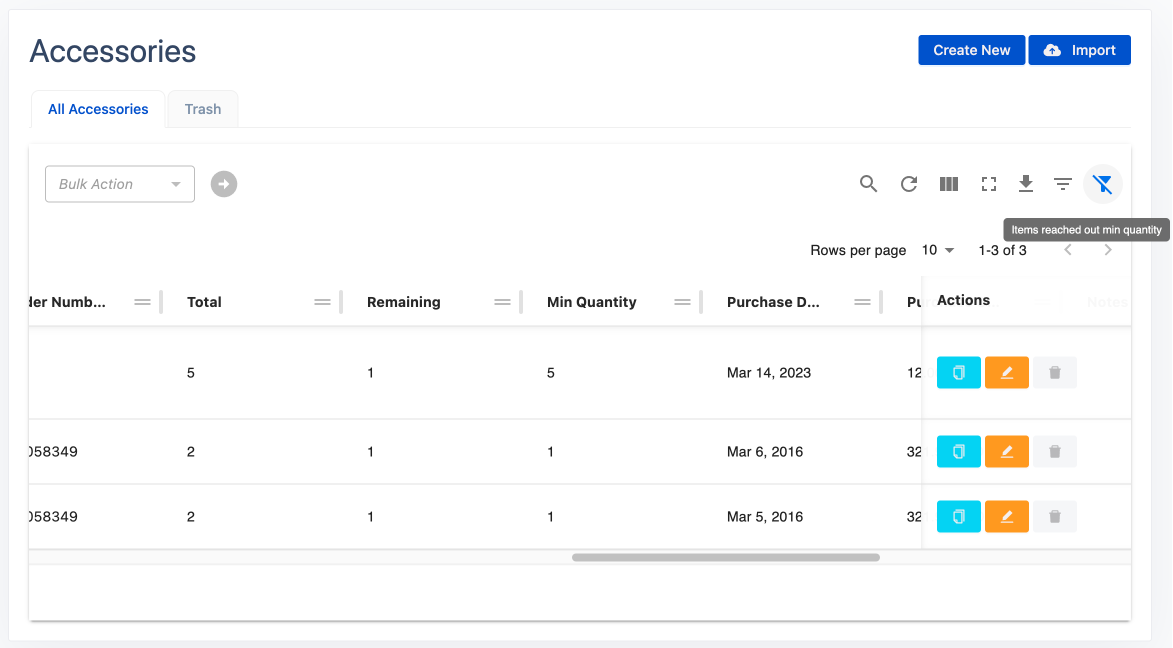The width and height of the screenshot is (1173, 648).
Task: Open the show/hide columns icon
Action: (x=949, y=184)
